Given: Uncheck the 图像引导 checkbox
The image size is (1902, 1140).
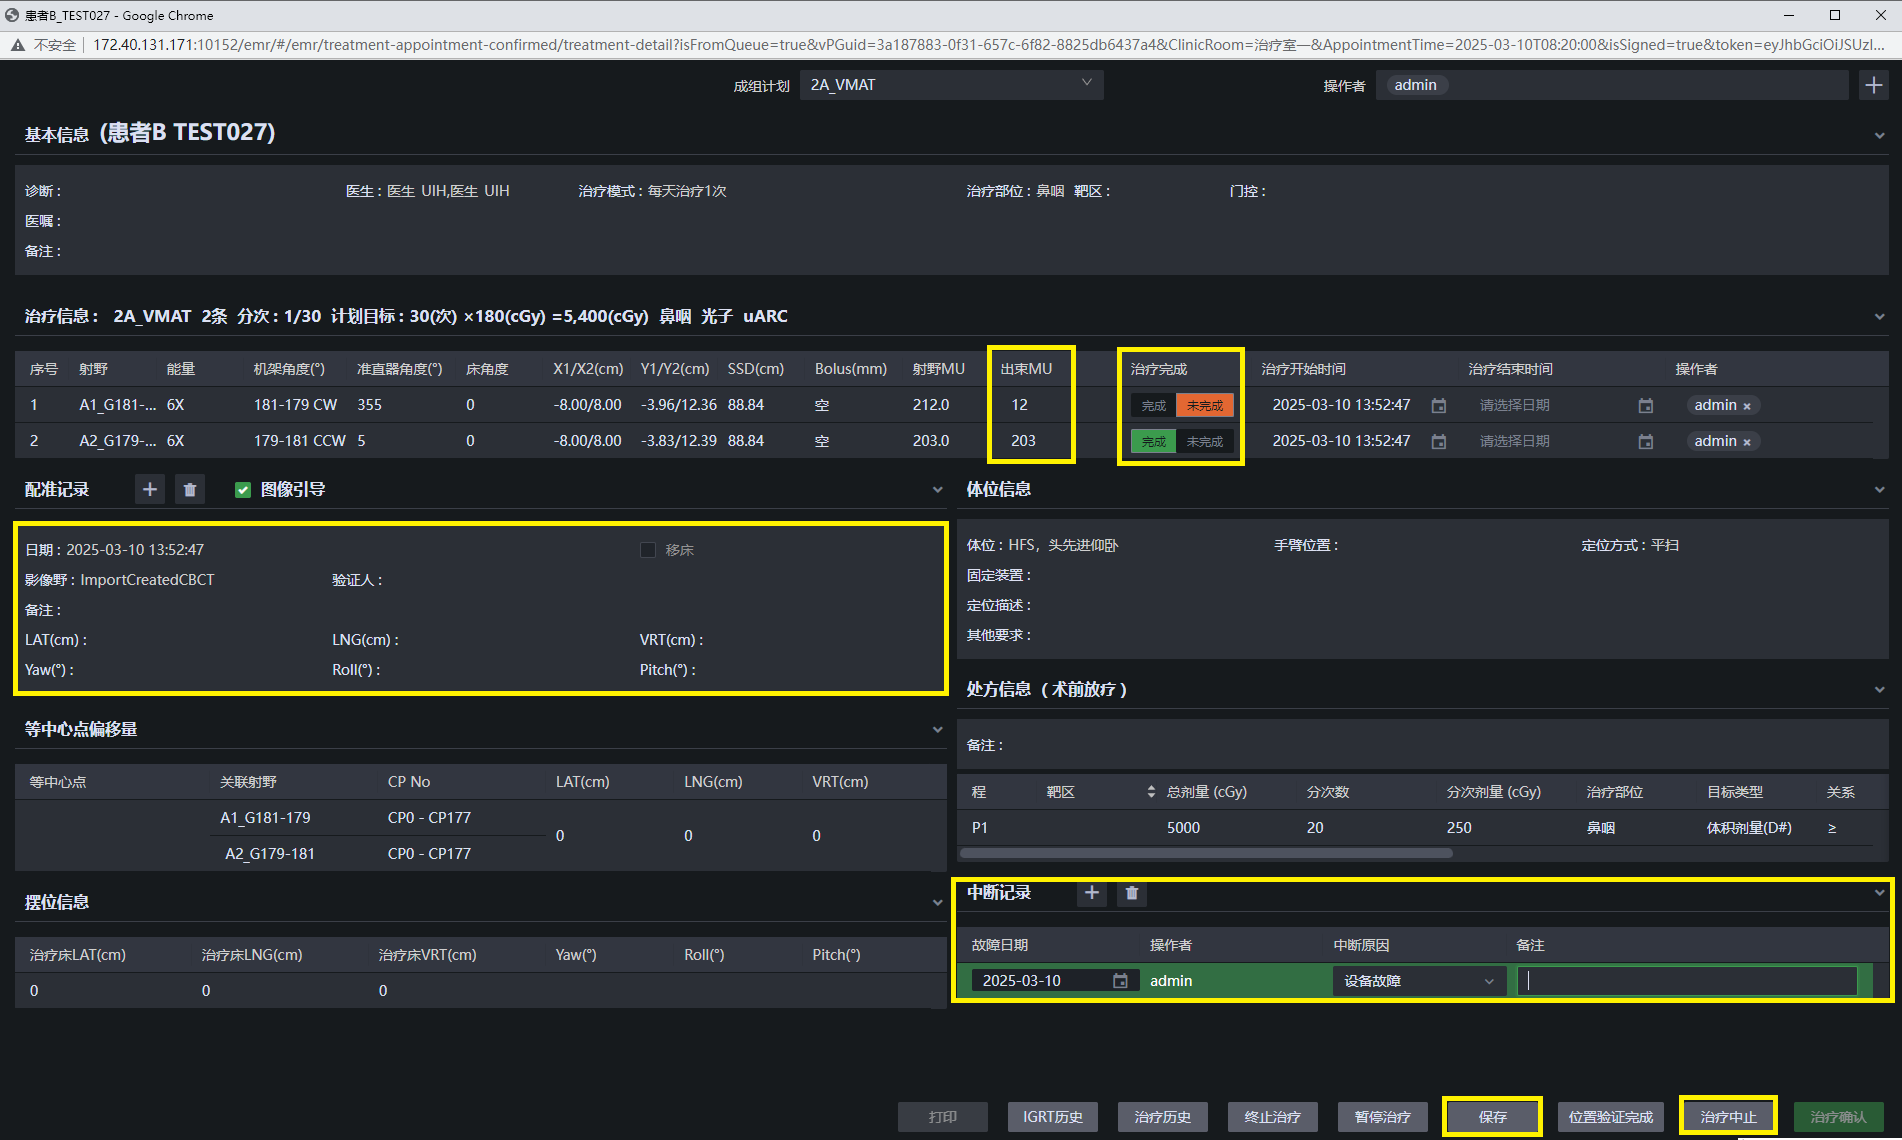Looking at the screenshot, I should click(x=242, y=489).
